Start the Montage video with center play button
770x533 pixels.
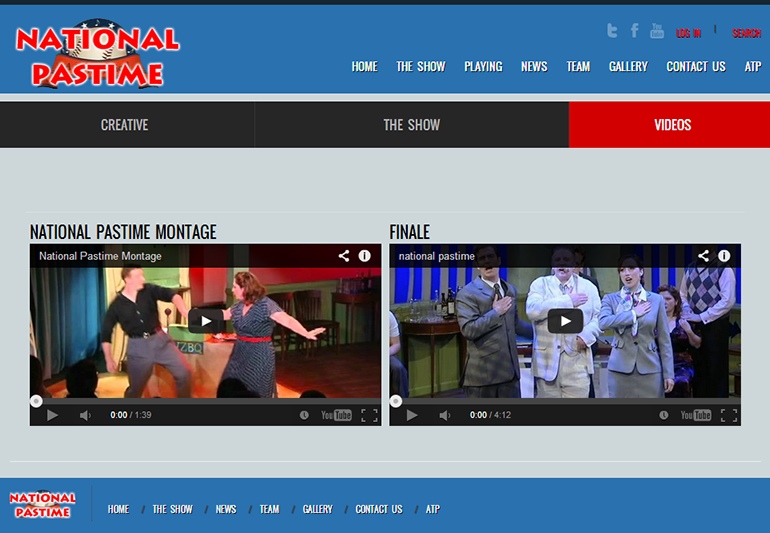pyautogui.click(x=206, y=321)
